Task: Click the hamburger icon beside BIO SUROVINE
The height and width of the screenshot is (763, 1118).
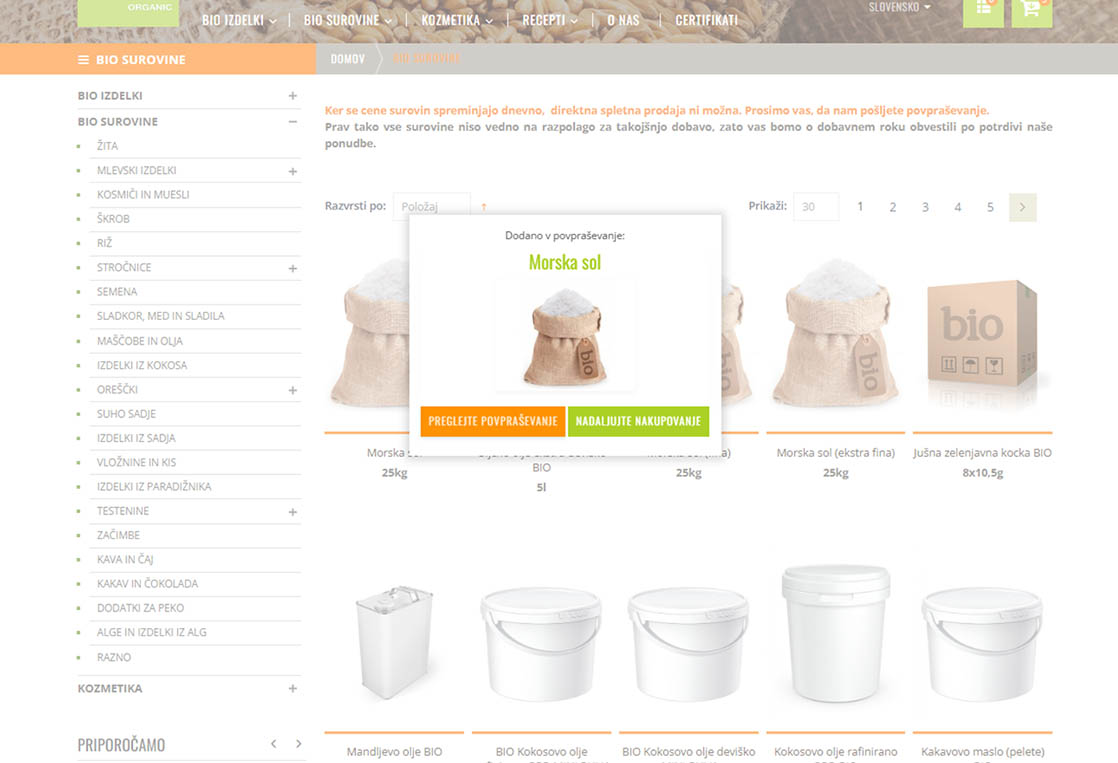Action: pyautogui.click(x=84, y=60)
